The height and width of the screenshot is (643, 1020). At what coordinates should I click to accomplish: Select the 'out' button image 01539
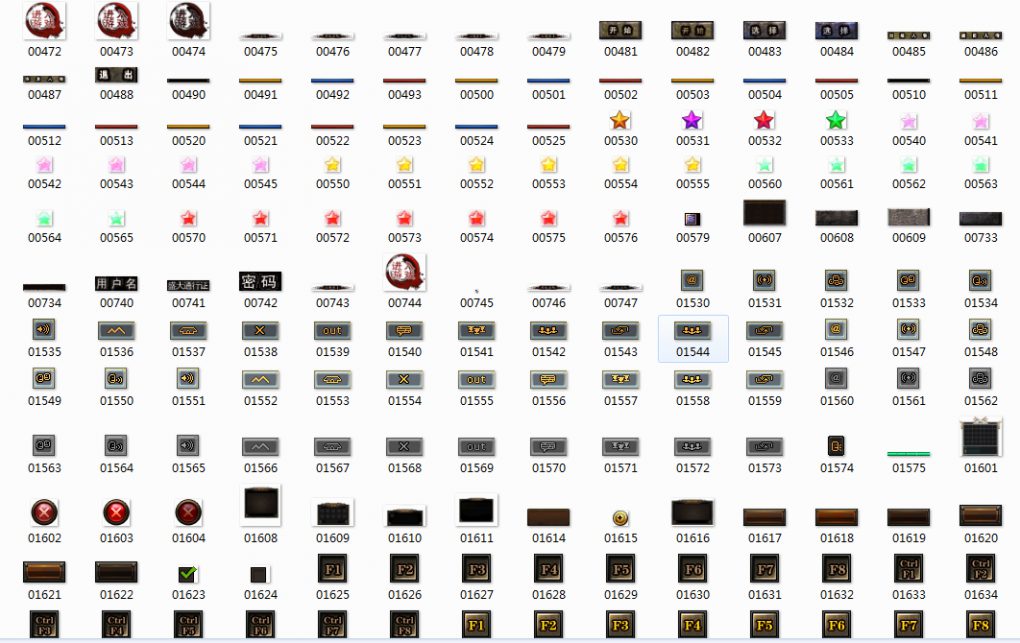pyautogui.click(x=333, y=331)
